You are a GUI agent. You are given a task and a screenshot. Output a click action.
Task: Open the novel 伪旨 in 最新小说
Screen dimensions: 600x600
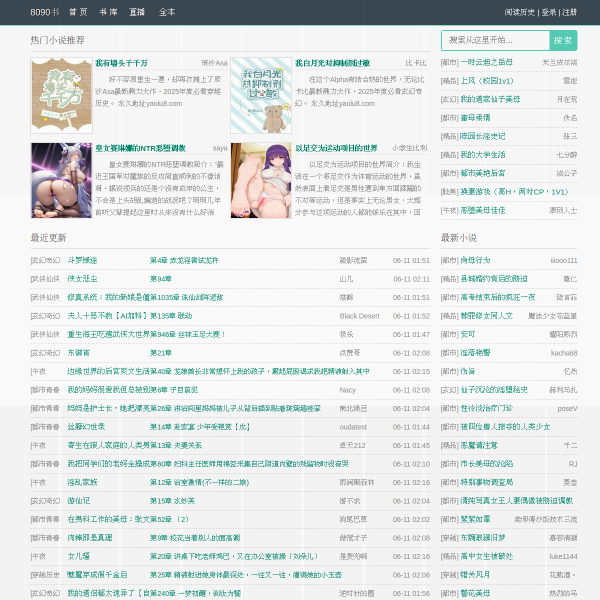(x=468, y=371)
